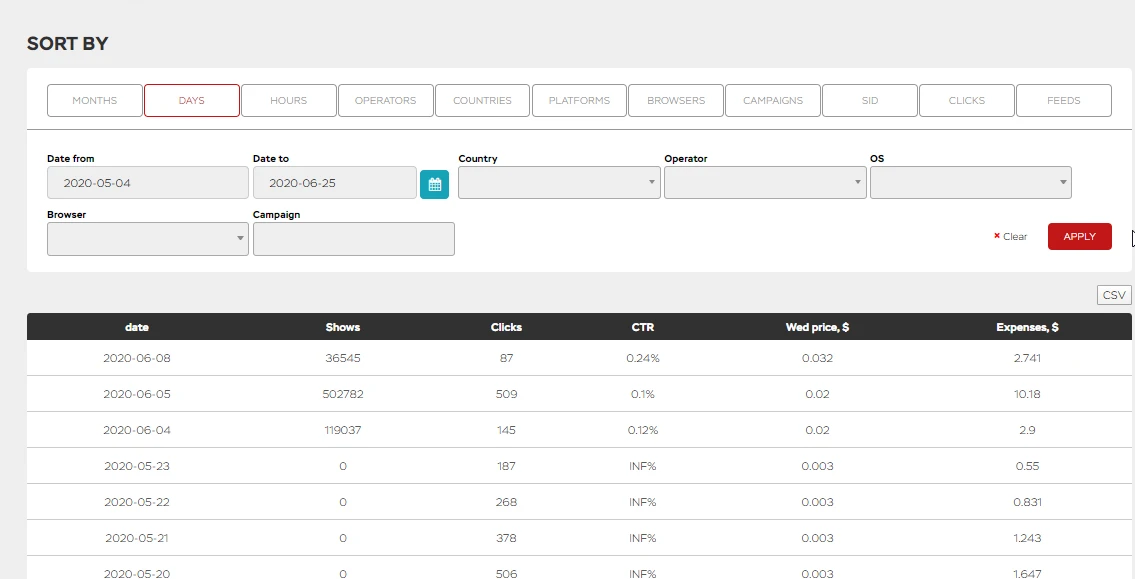Open the CAMPAIGNS tab
Screen dimensions: 1135x579
click(773, 101)
